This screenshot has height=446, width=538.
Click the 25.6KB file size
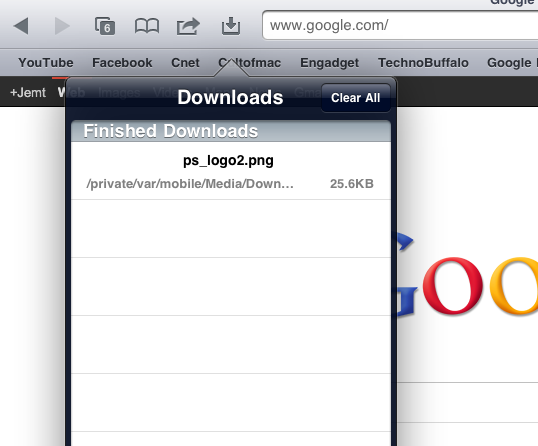(352, 184)
